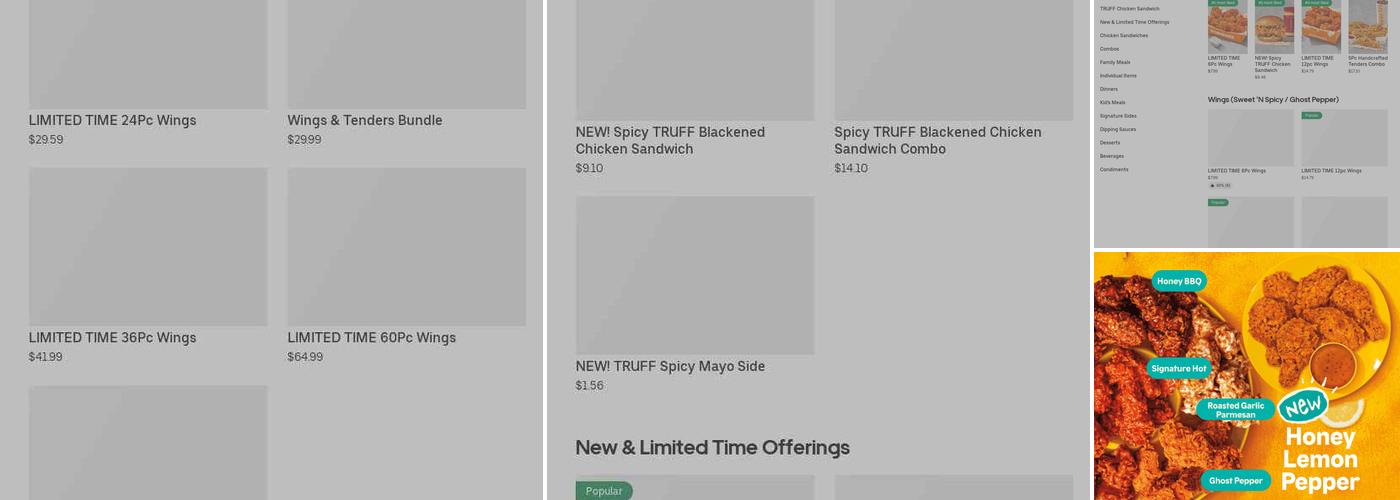Click the green New badge on the wings banner

pyautogui.click(x=1302, y=406)
